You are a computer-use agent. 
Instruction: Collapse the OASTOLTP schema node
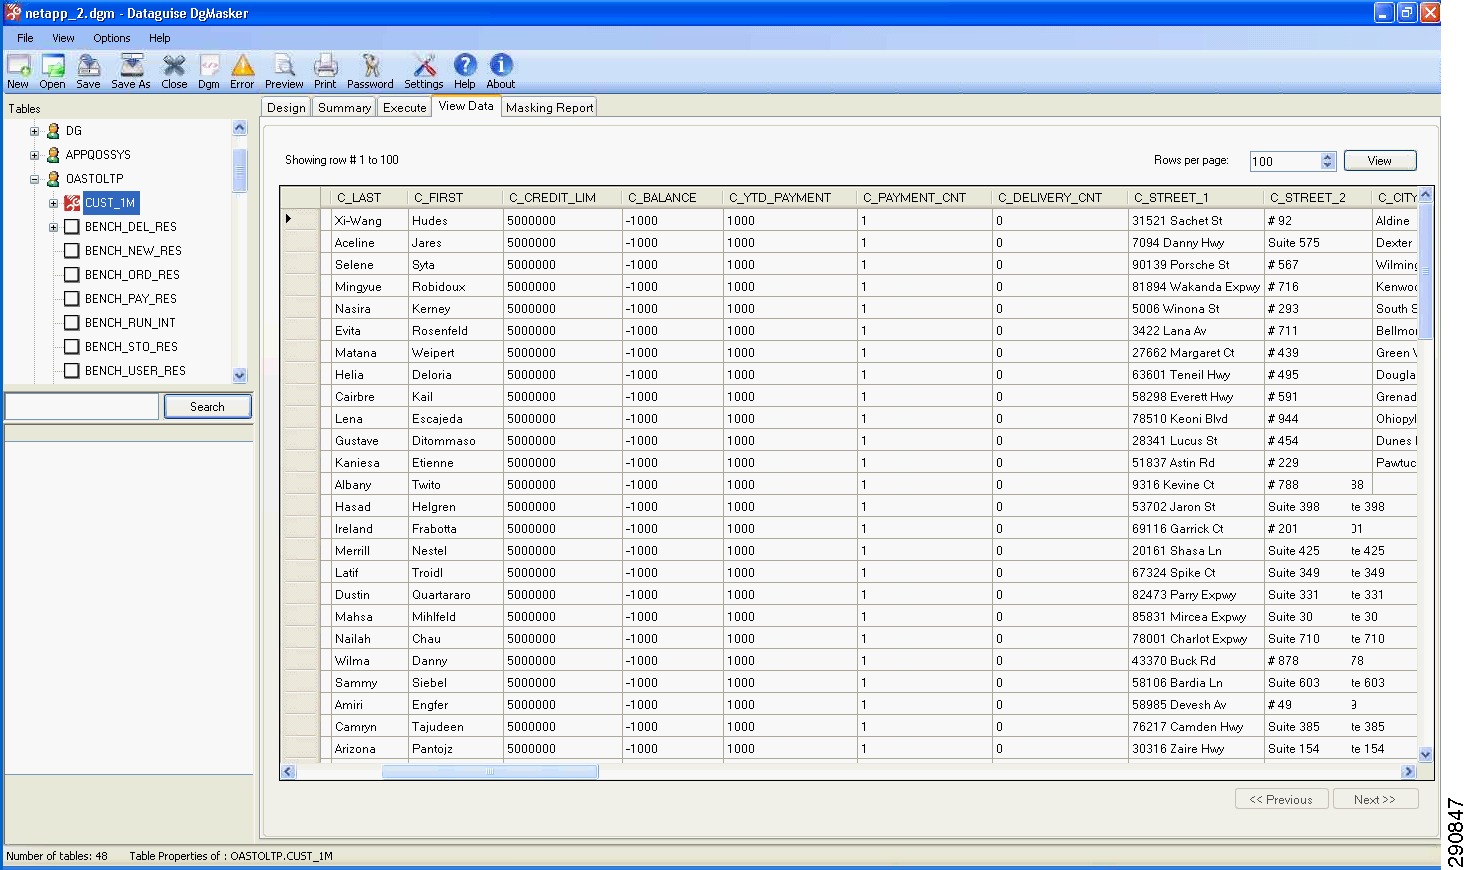[x=34, y=179]
